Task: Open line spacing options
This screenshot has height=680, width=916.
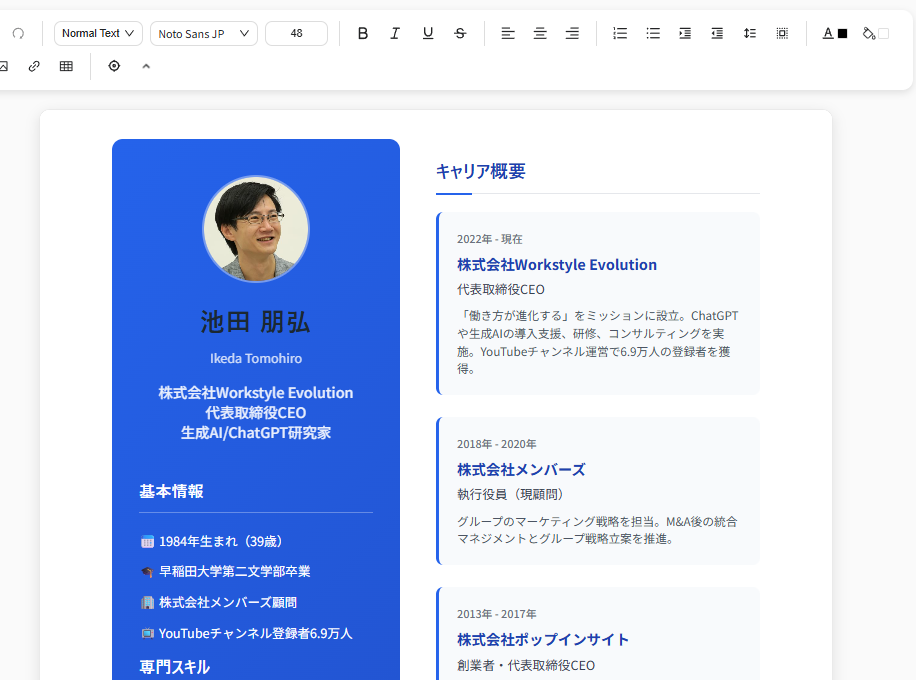Action: [x=750, y=33]
